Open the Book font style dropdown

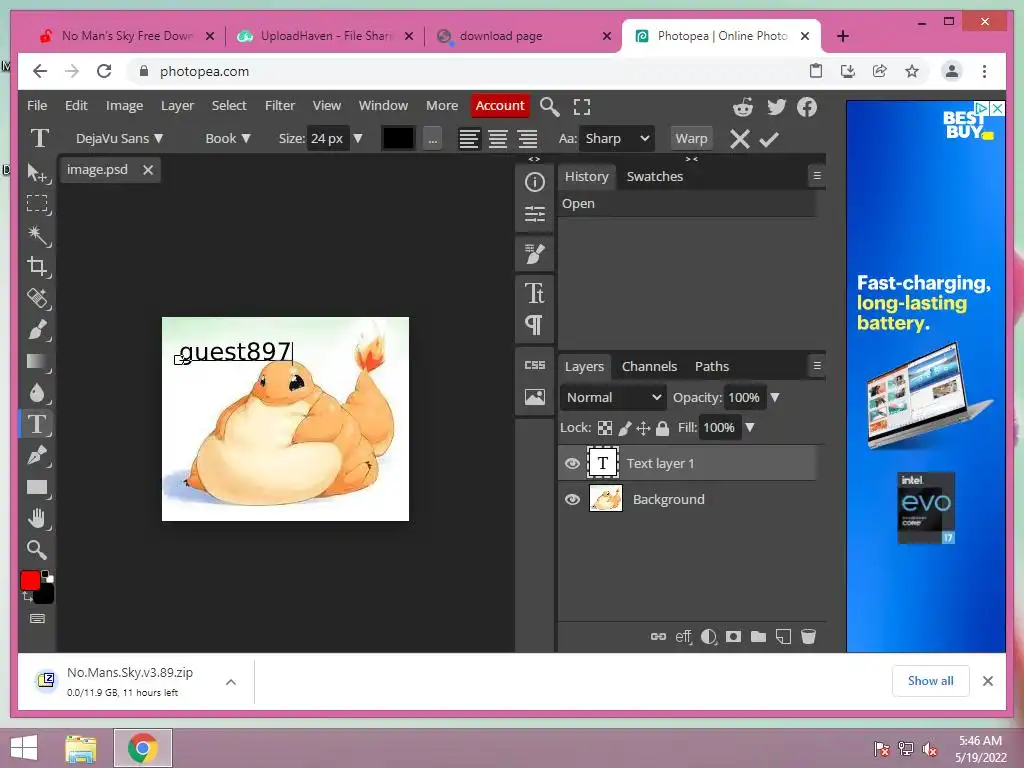(227, 138)
